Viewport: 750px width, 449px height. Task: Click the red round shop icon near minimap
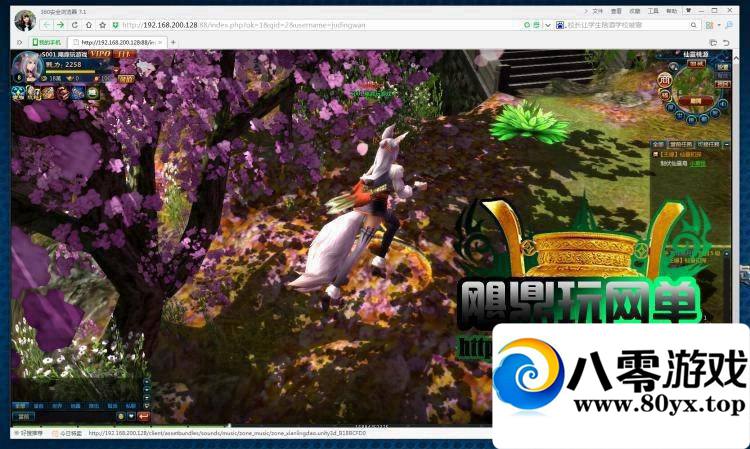(x=665, y=79)
